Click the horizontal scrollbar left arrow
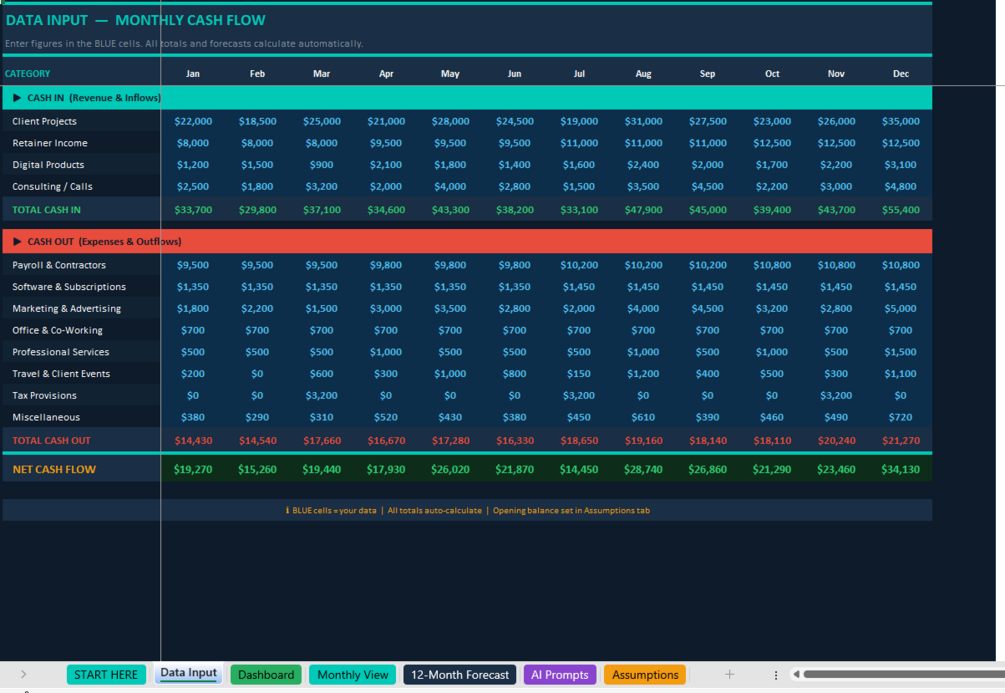The width and height of the screenshot is (1005, 693). pyautogui.click(x=796, y=674)
